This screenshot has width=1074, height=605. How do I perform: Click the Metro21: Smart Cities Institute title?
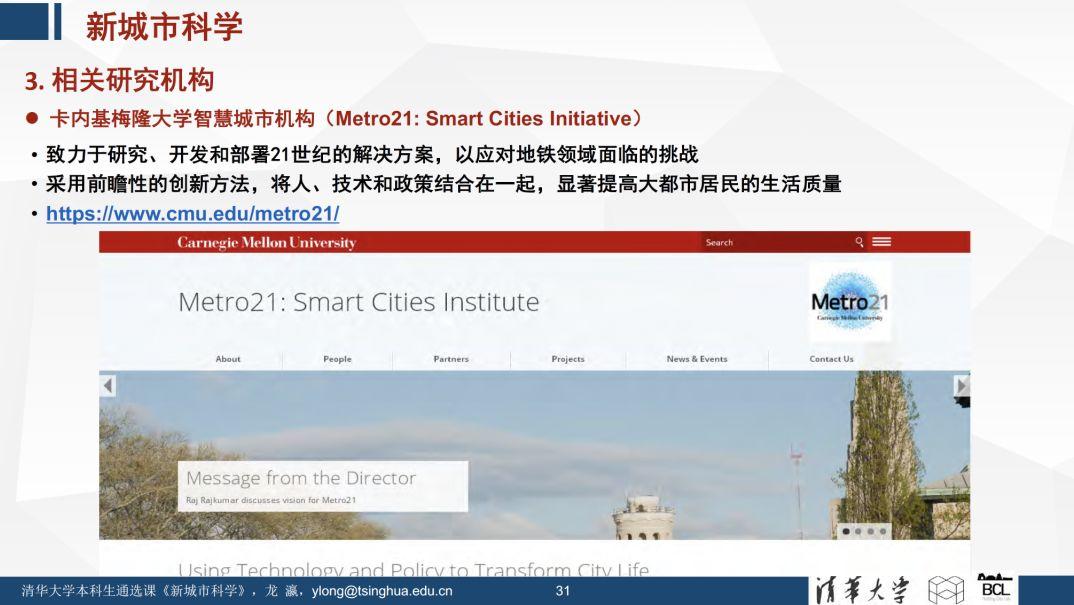click(x=358, y=302)
